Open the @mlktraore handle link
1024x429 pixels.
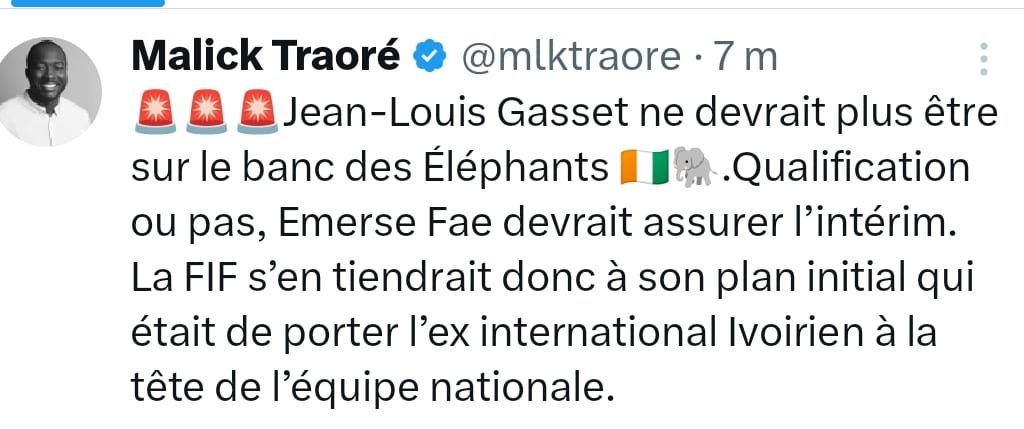(569, 57)
